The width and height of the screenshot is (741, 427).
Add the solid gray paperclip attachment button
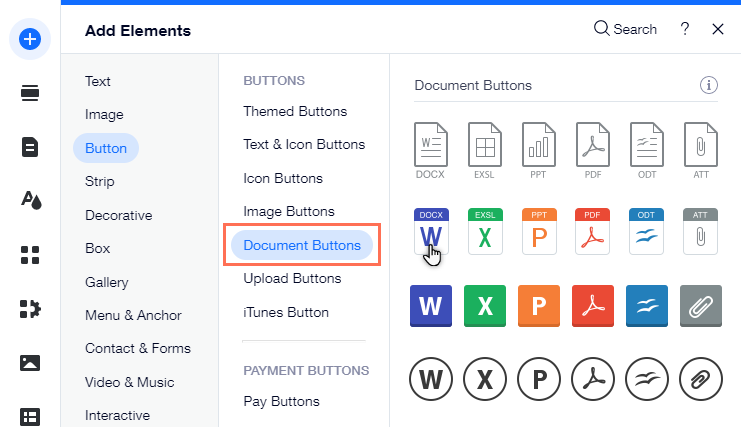pos(701,306)
